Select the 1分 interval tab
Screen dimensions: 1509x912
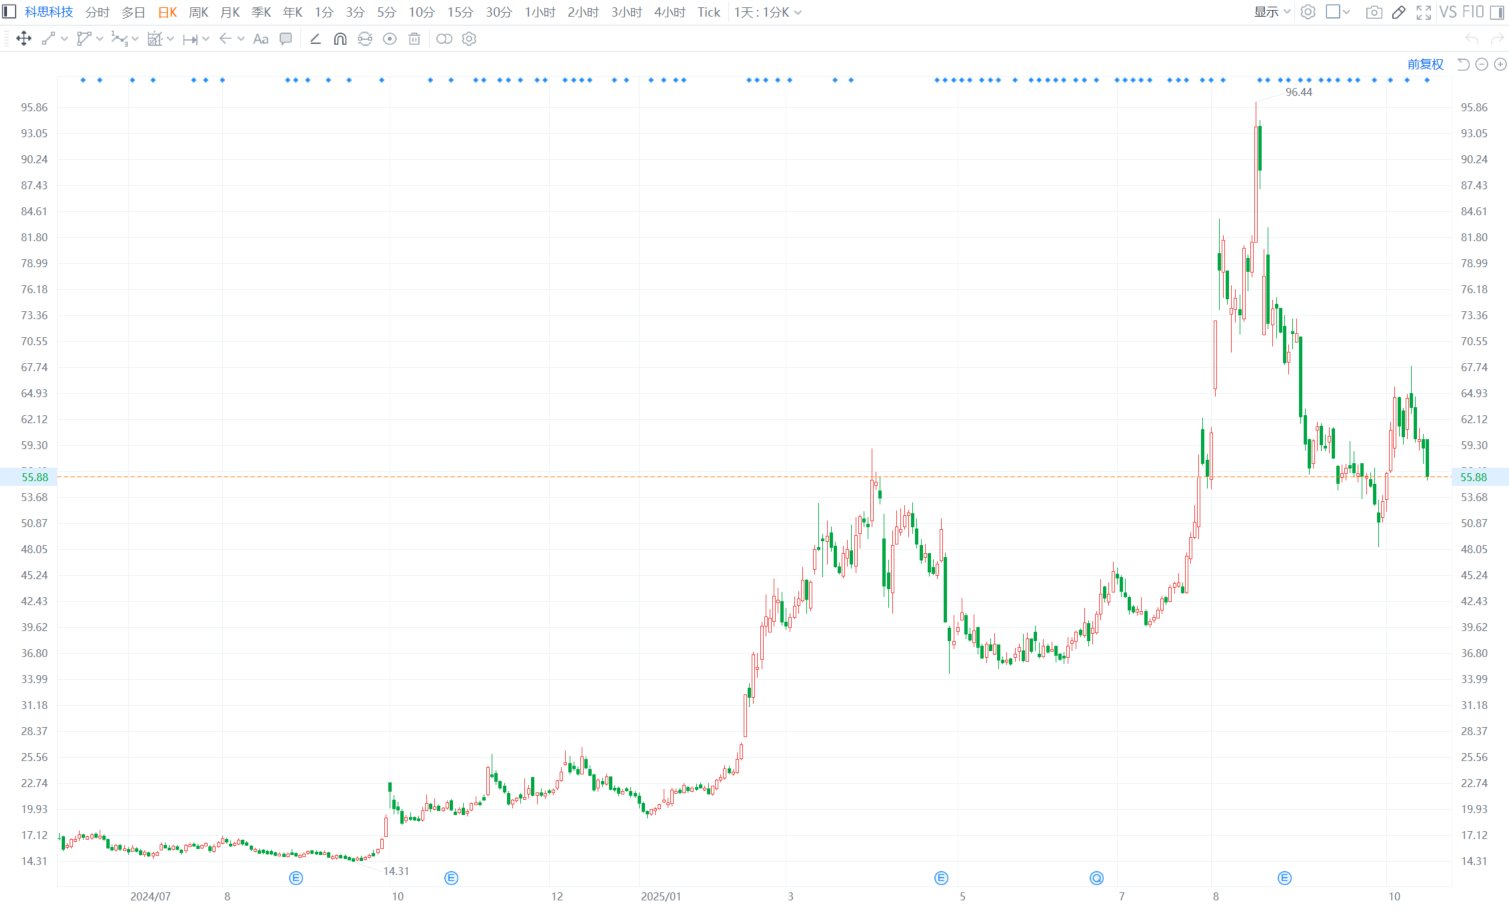(x=324, y=12)
